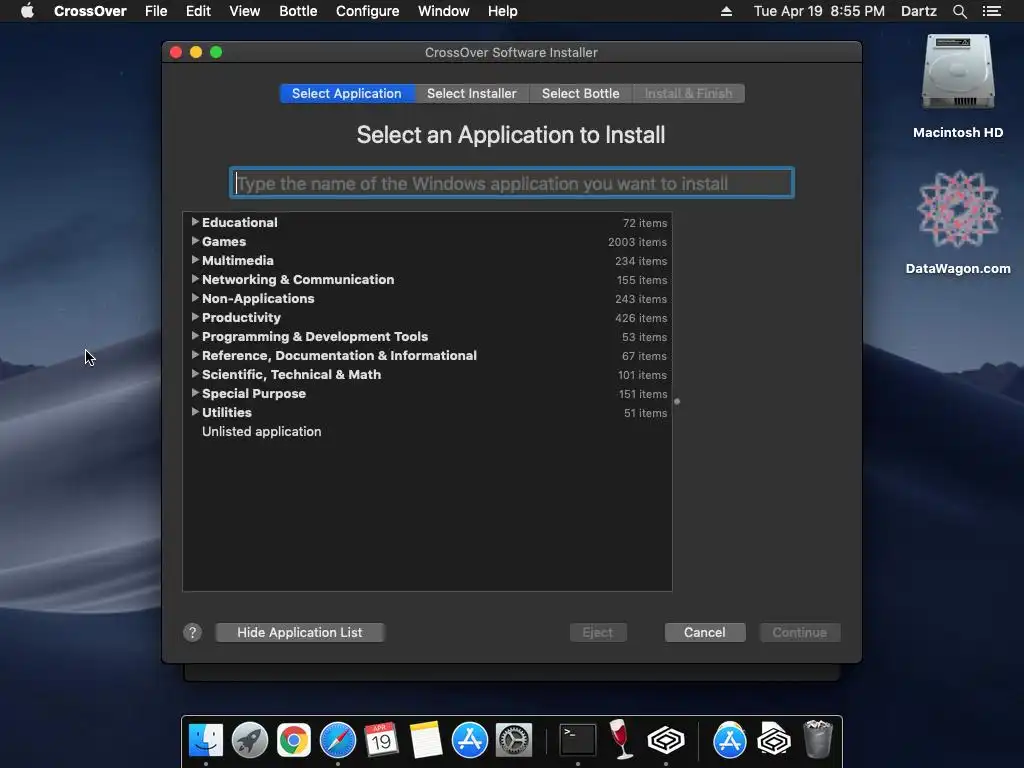Expand the Multimedia category

click(195, 260)
